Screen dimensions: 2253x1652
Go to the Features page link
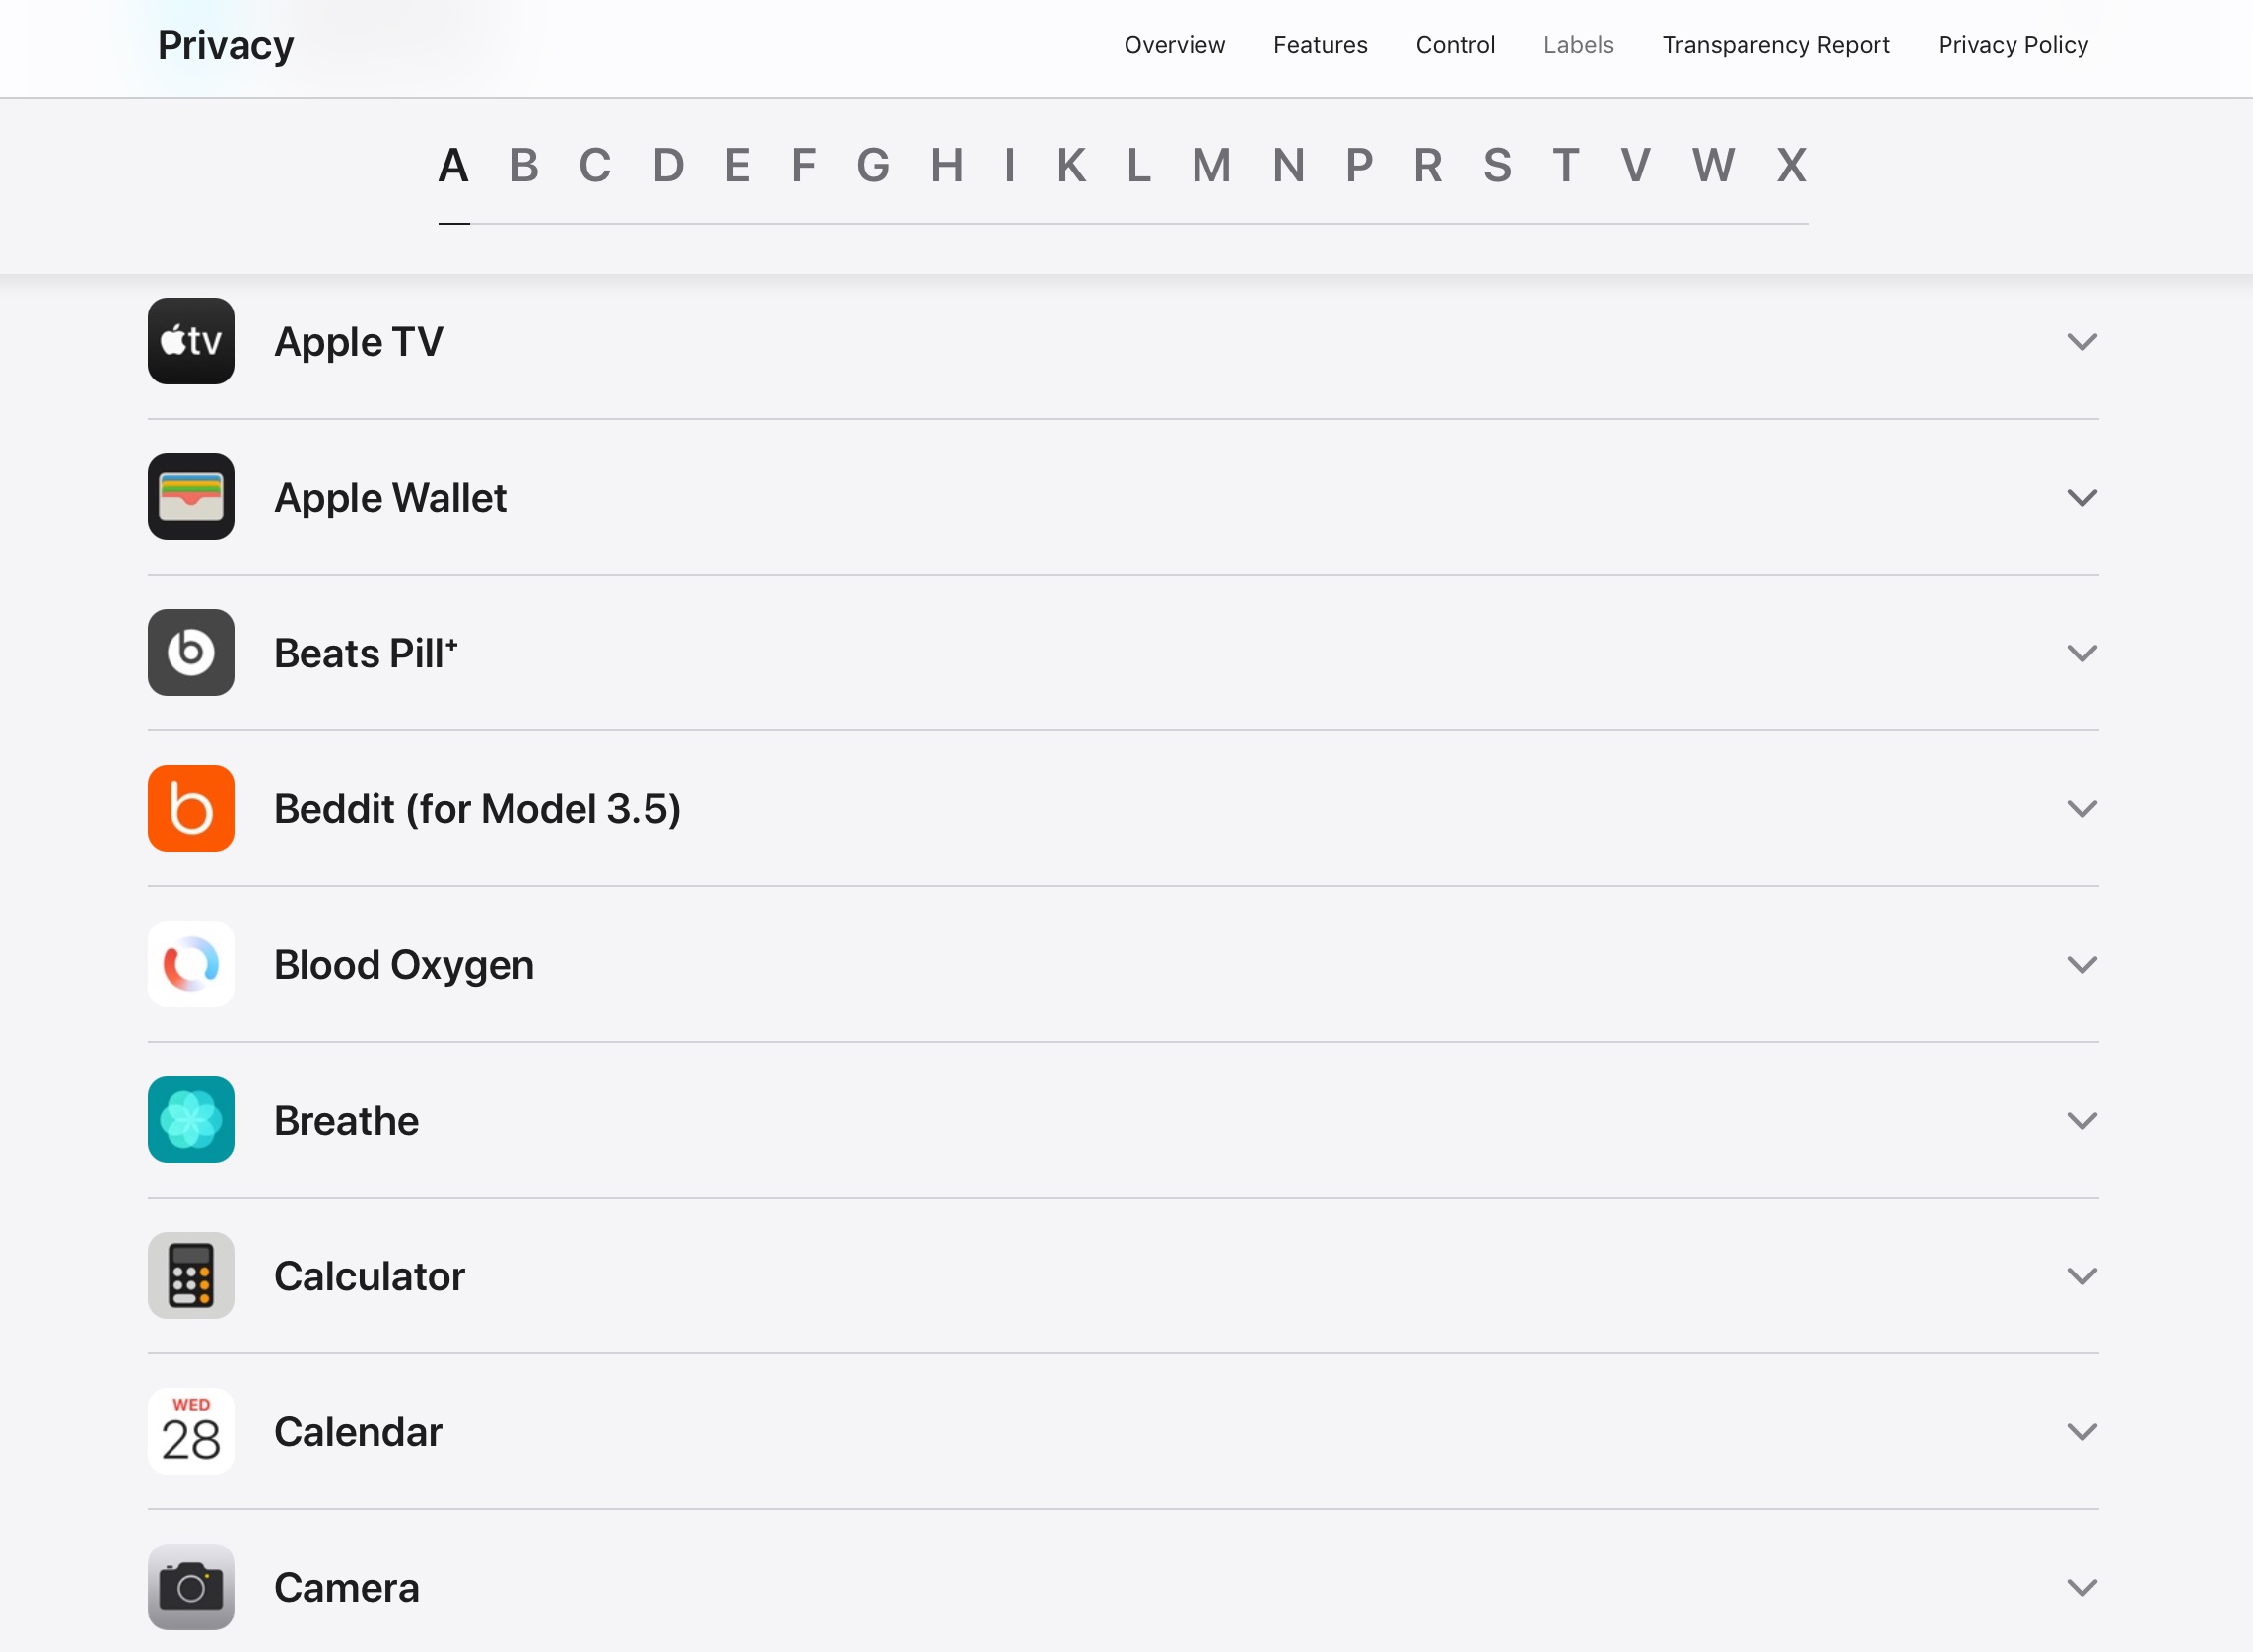1320,45
